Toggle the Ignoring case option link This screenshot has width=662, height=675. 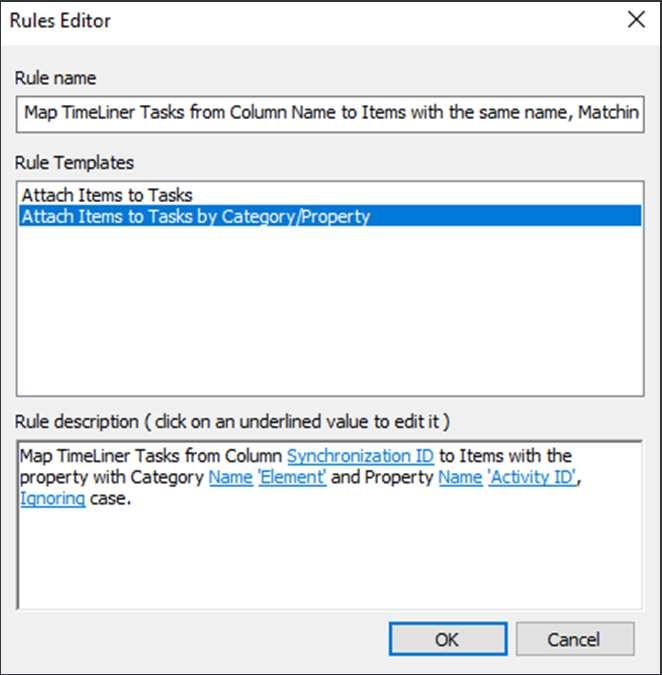[52, 499]
